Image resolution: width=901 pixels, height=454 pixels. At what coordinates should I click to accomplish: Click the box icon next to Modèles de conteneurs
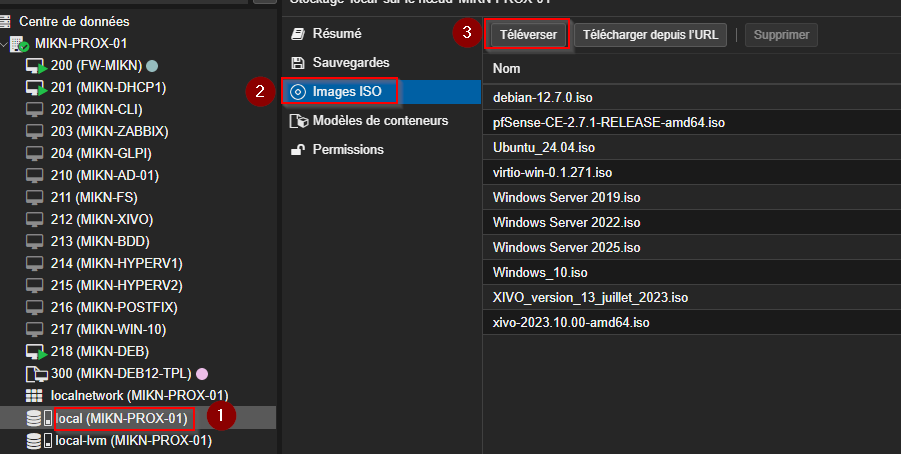pos(299,121)
